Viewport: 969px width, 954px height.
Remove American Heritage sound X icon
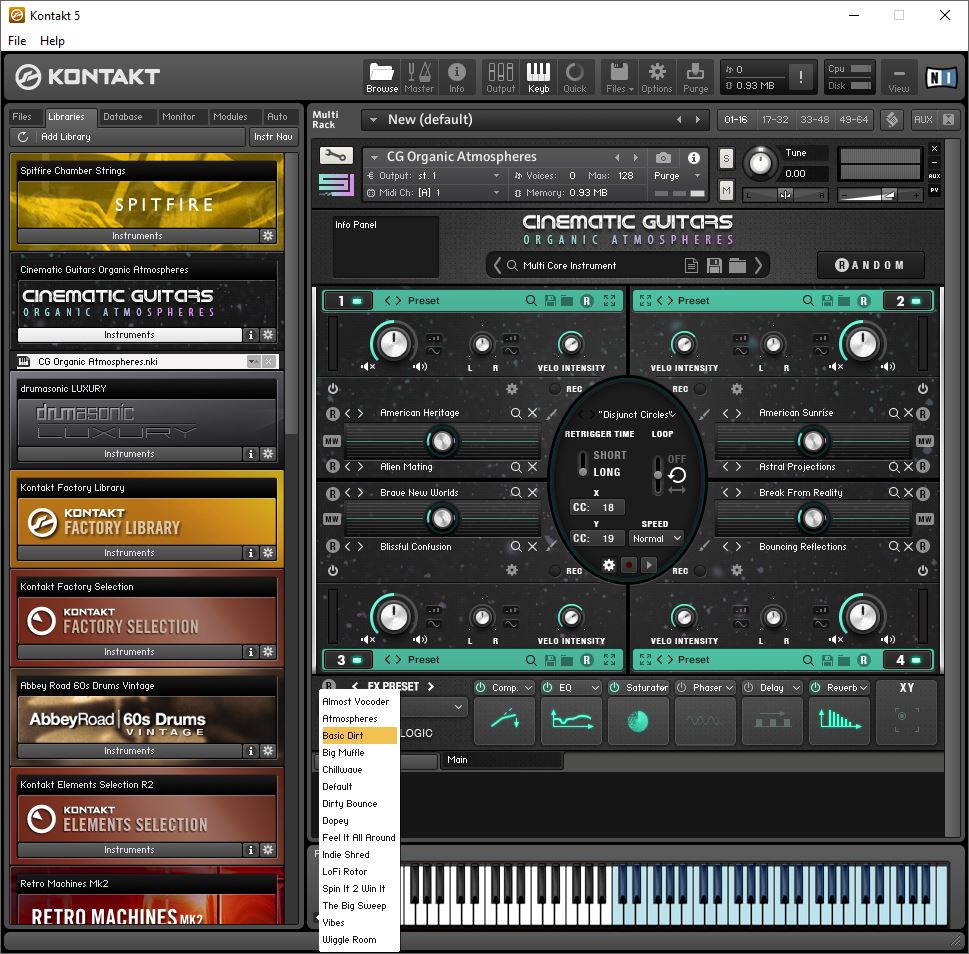[533, 413]
